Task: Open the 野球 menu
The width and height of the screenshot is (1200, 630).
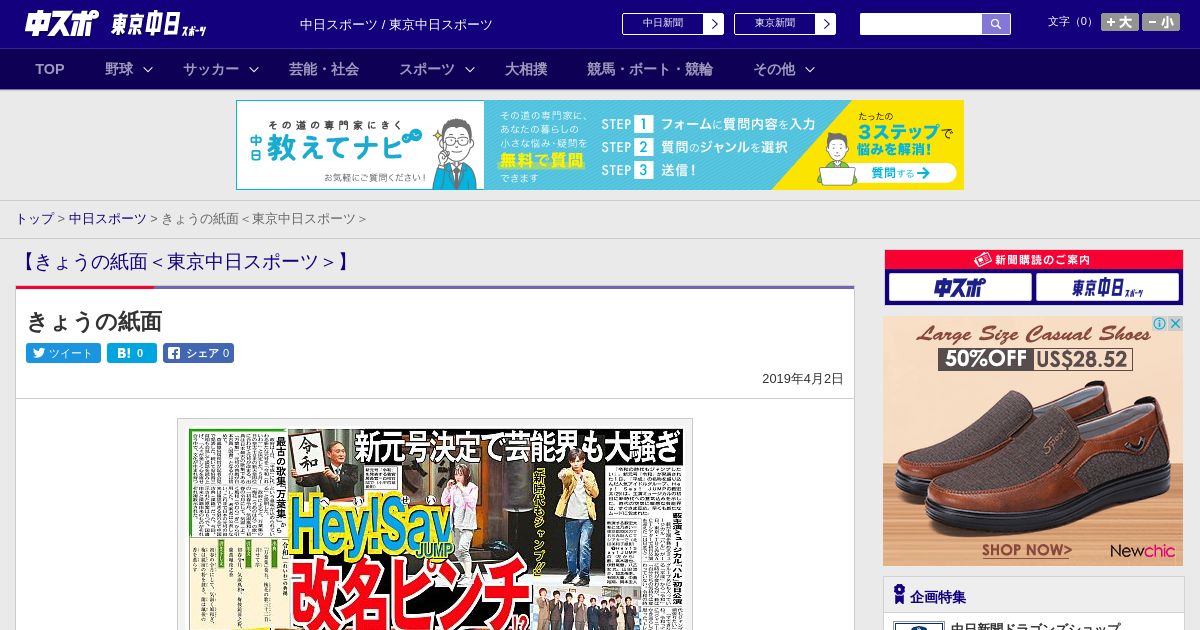Action: pos(119,69)
